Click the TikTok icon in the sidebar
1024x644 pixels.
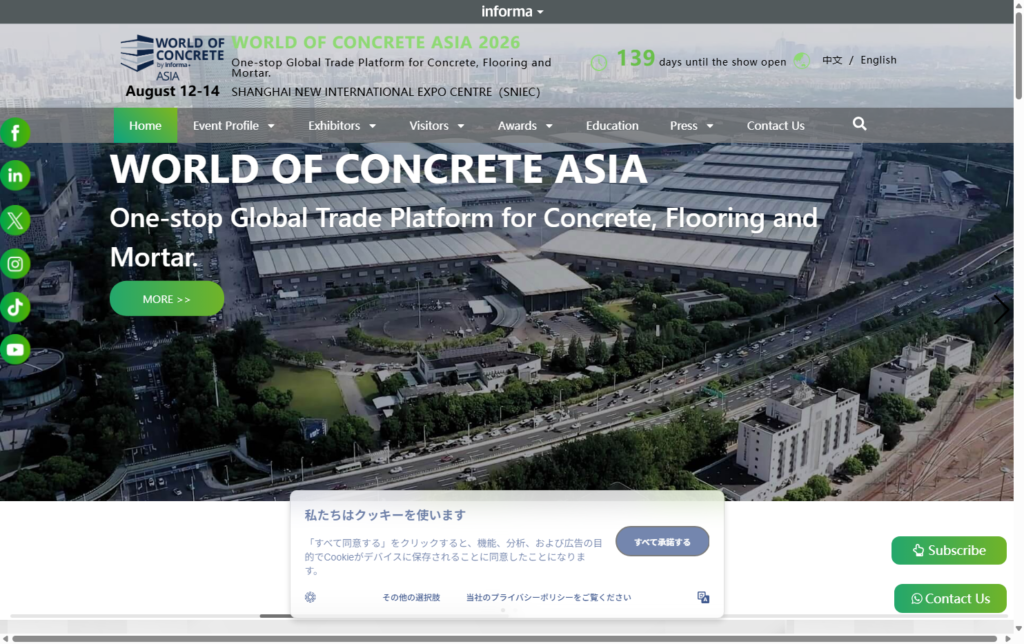[x=15, y=307]
